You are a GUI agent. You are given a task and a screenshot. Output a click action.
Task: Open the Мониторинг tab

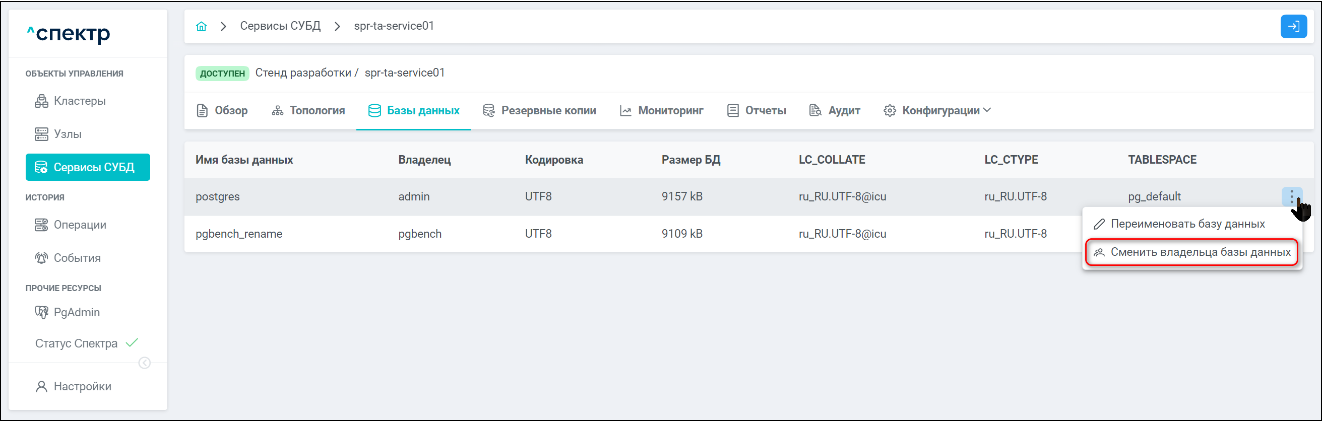661,111
